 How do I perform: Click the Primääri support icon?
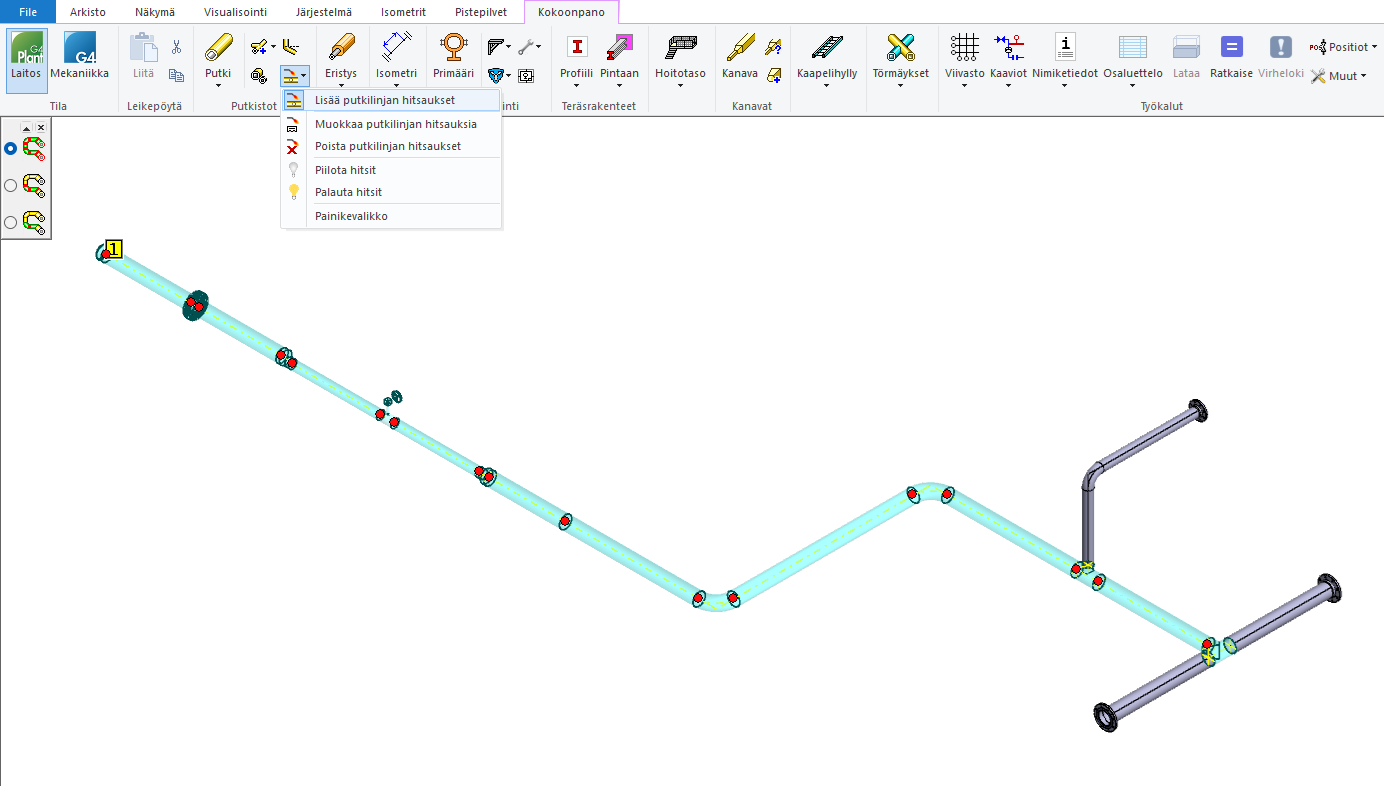(453, 48)
